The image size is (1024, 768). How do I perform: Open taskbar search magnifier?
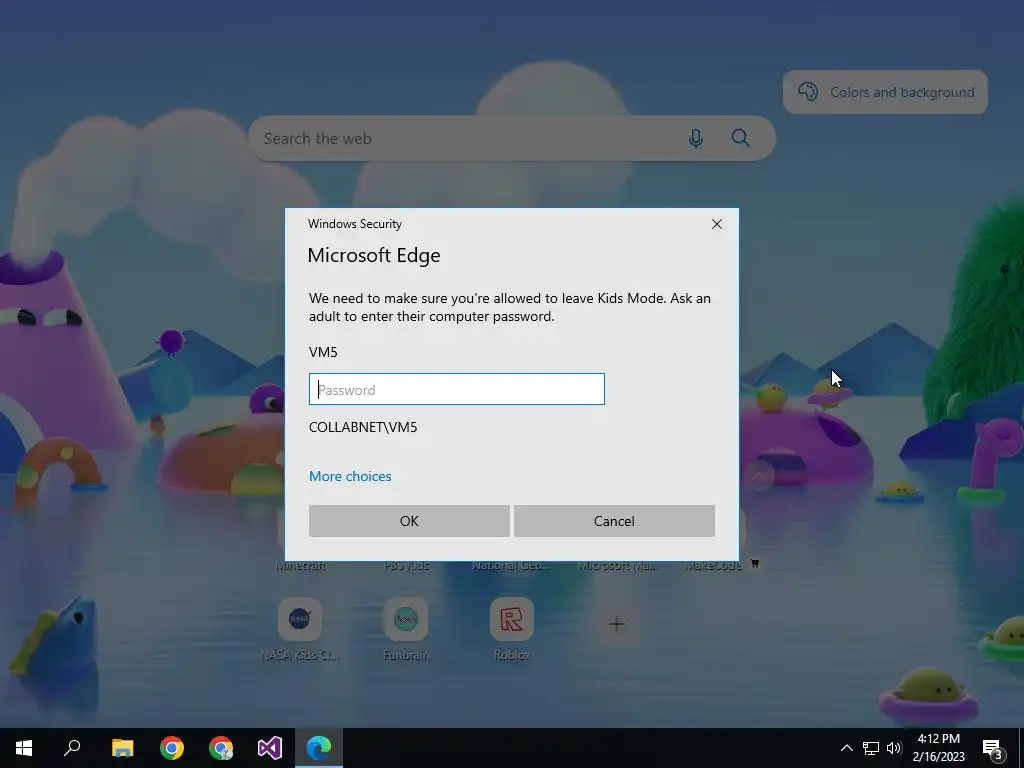(72, 748)
